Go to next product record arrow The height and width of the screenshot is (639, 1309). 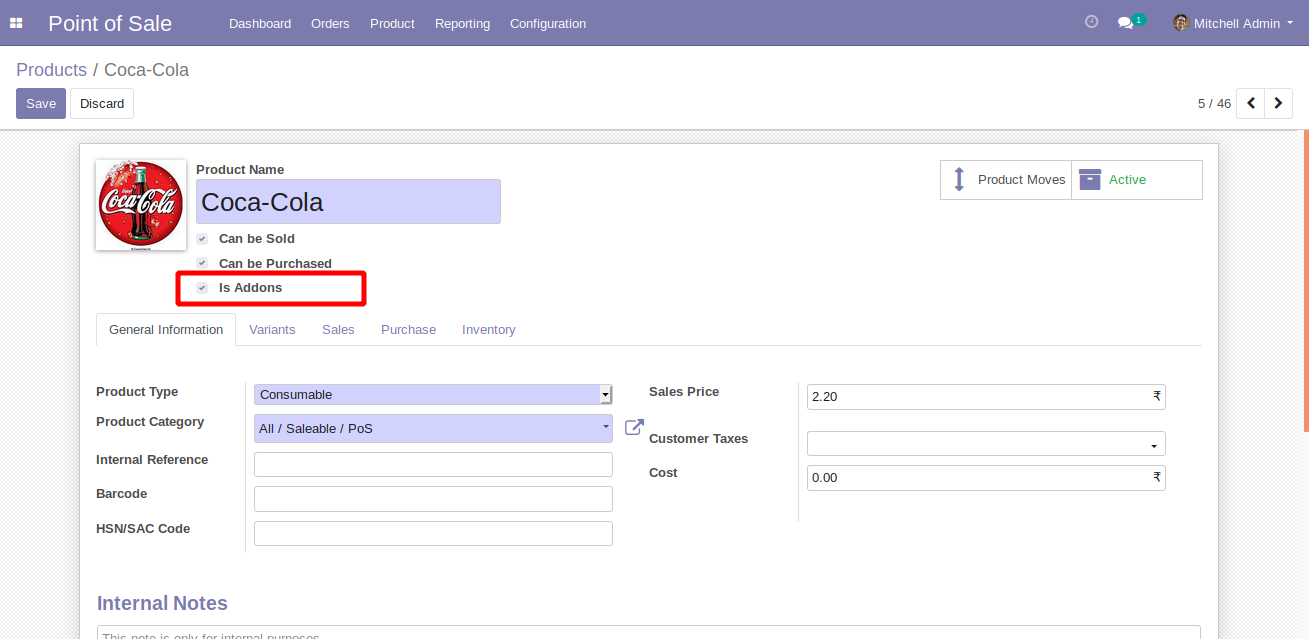(1278, 104)
